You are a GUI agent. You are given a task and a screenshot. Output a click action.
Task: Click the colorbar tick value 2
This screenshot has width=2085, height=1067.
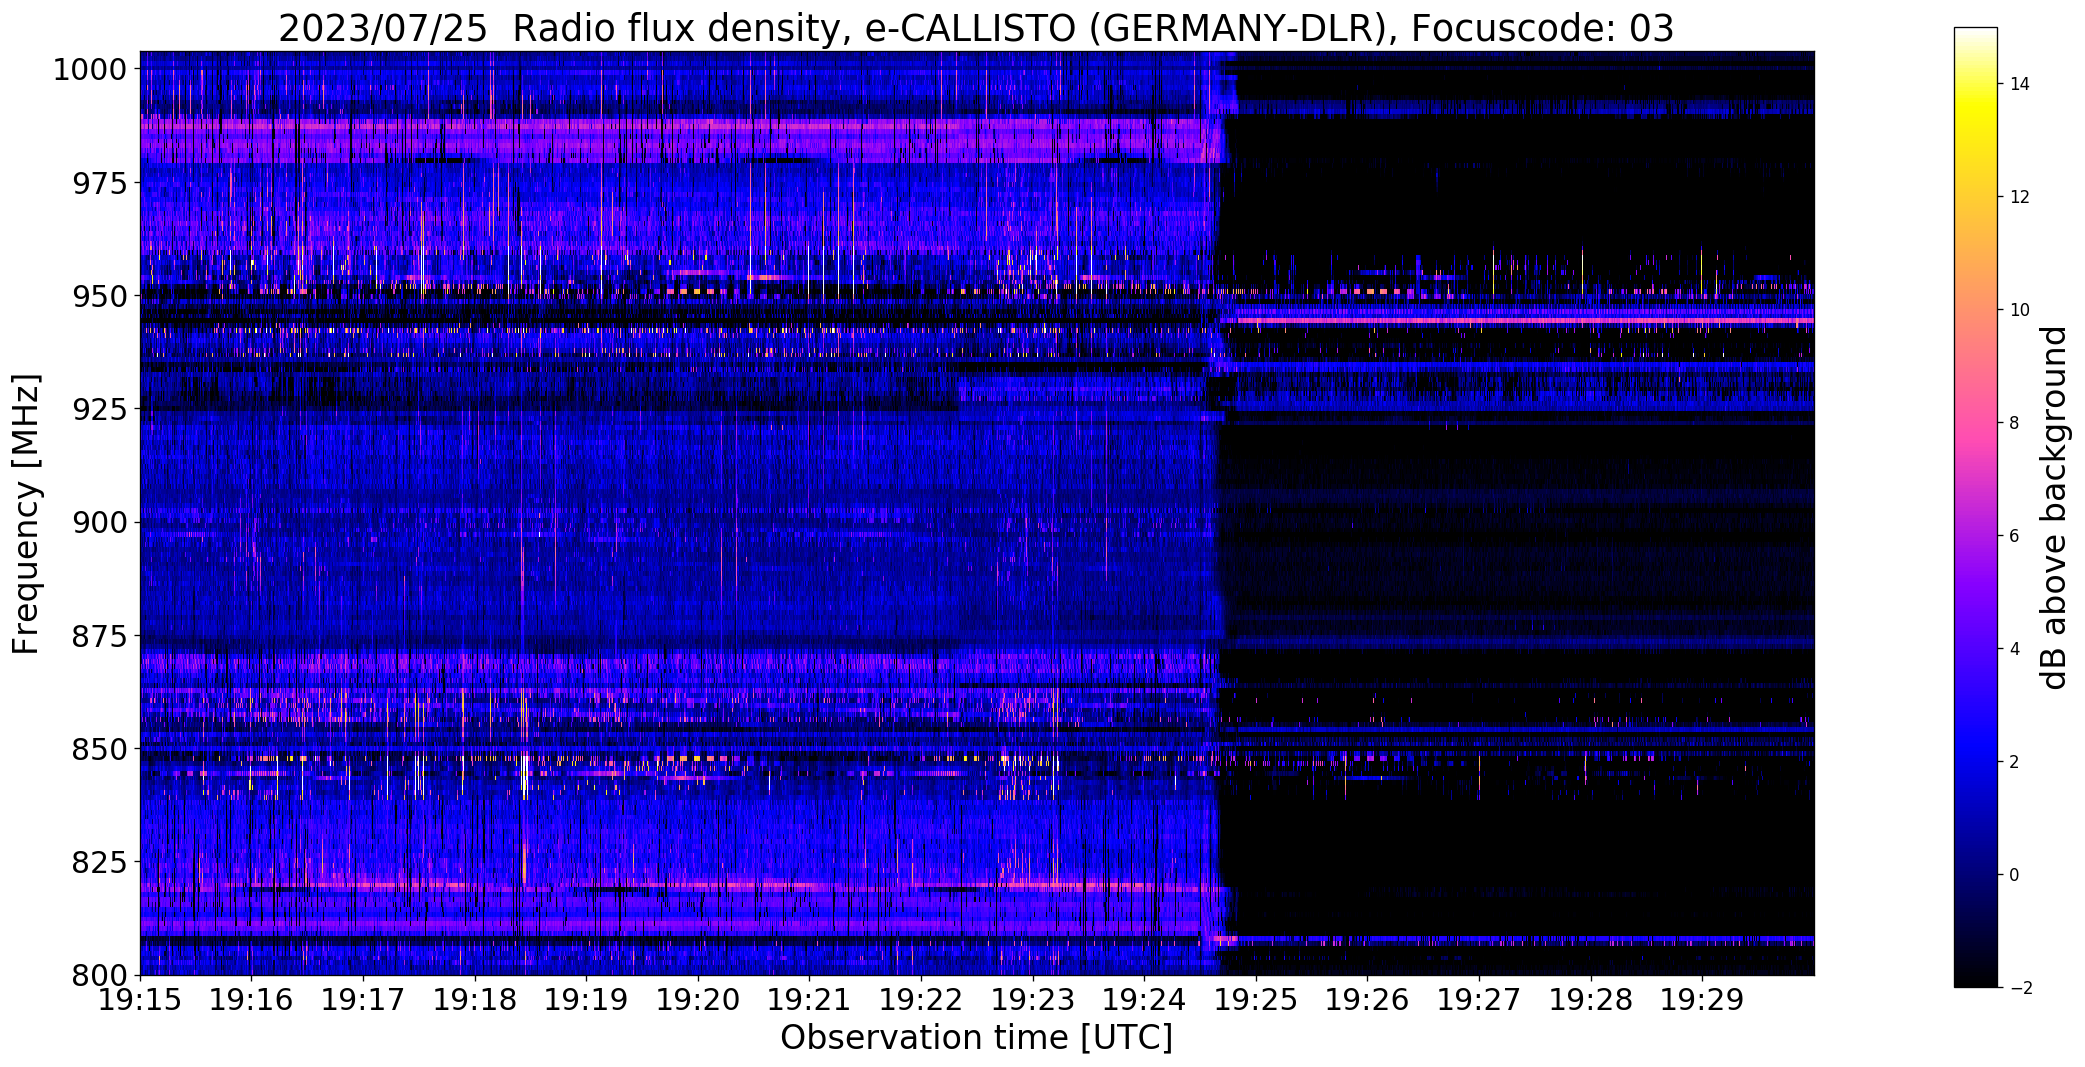(2015, 762)
